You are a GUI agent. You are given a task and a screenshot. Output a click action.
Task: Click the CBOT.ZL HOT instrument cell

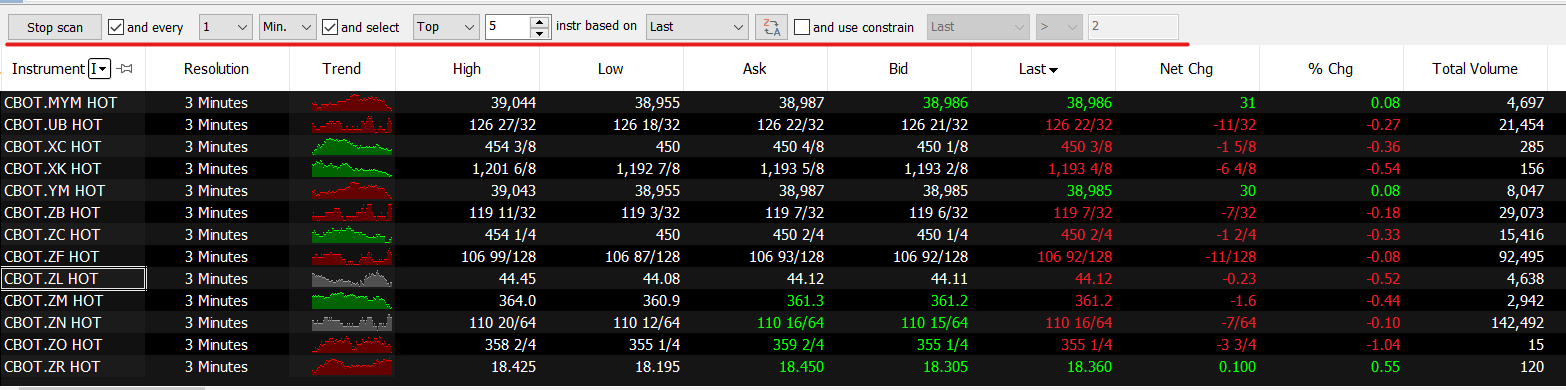(x=74, y=278)
